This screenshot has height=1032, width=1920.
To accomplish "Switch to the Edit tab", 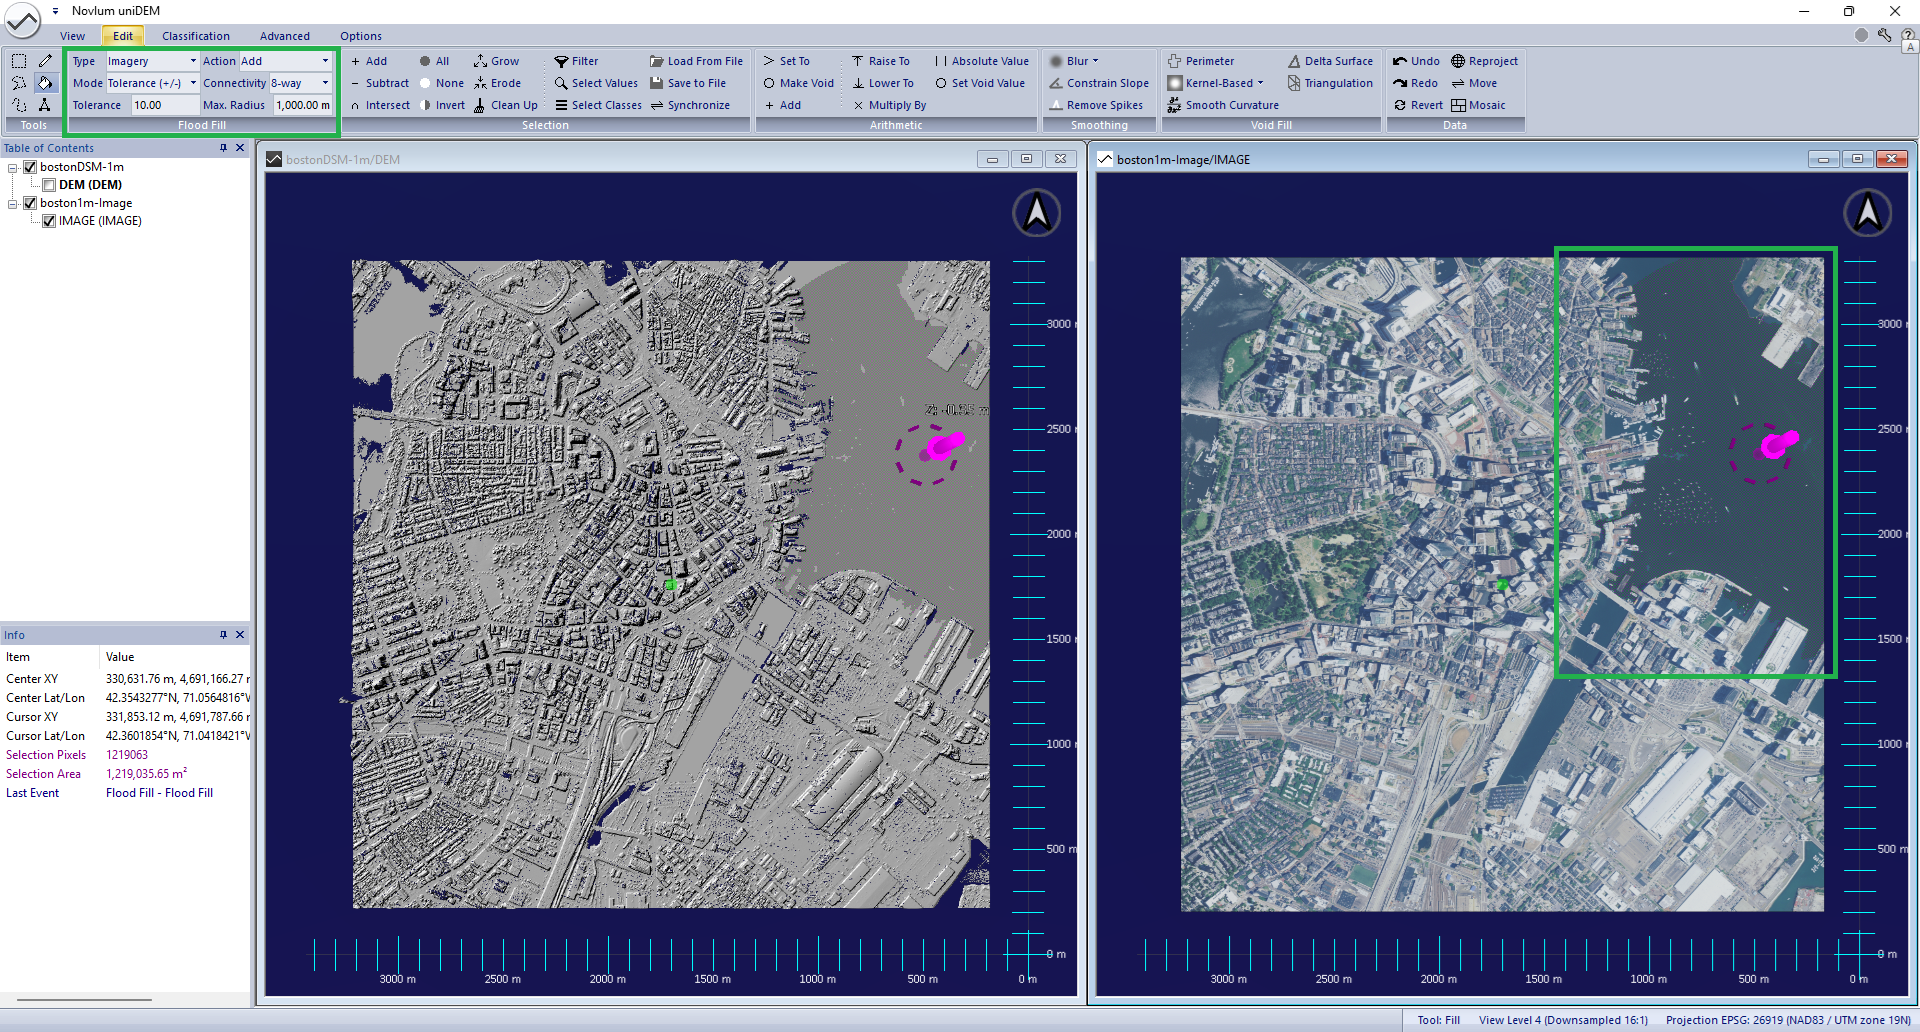I will pyautogui.click(x=123, y=36).
